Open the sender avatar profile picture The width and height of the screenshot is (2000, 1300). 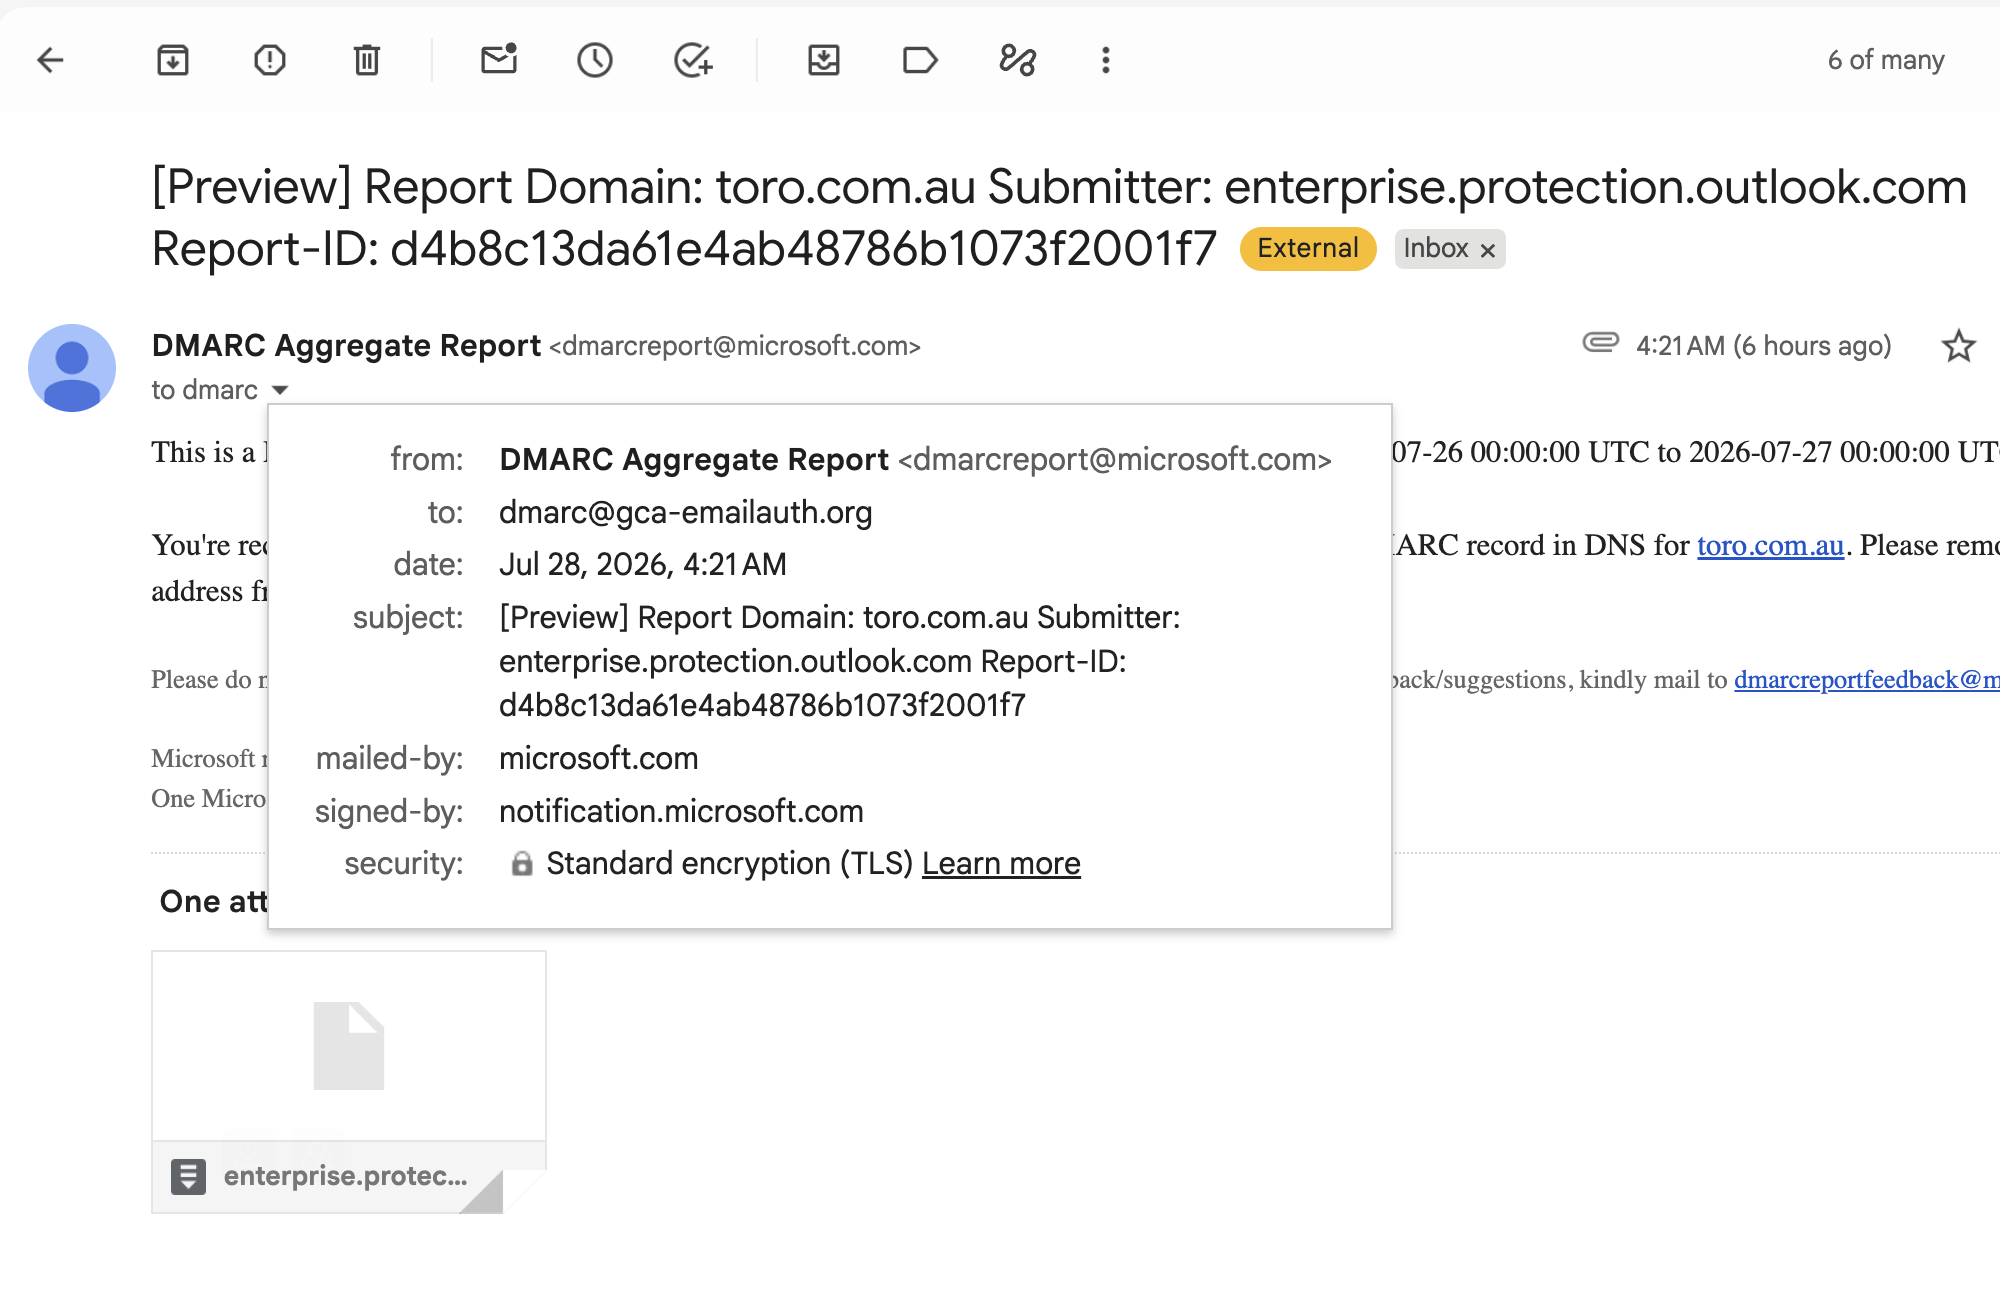(72, 367)
